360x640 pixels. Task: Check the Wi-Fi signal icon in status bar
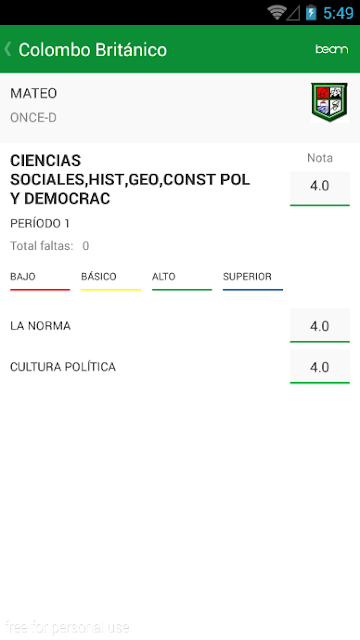tap(277, 12)
